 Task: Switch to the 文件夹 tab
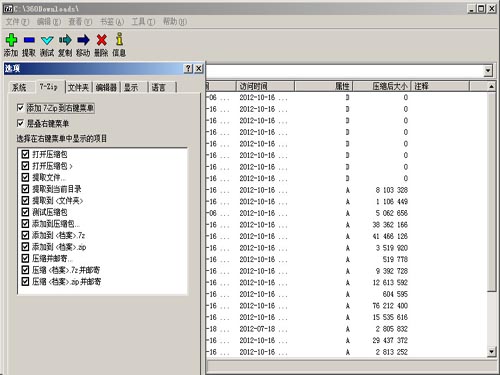(x=79, y=88)
